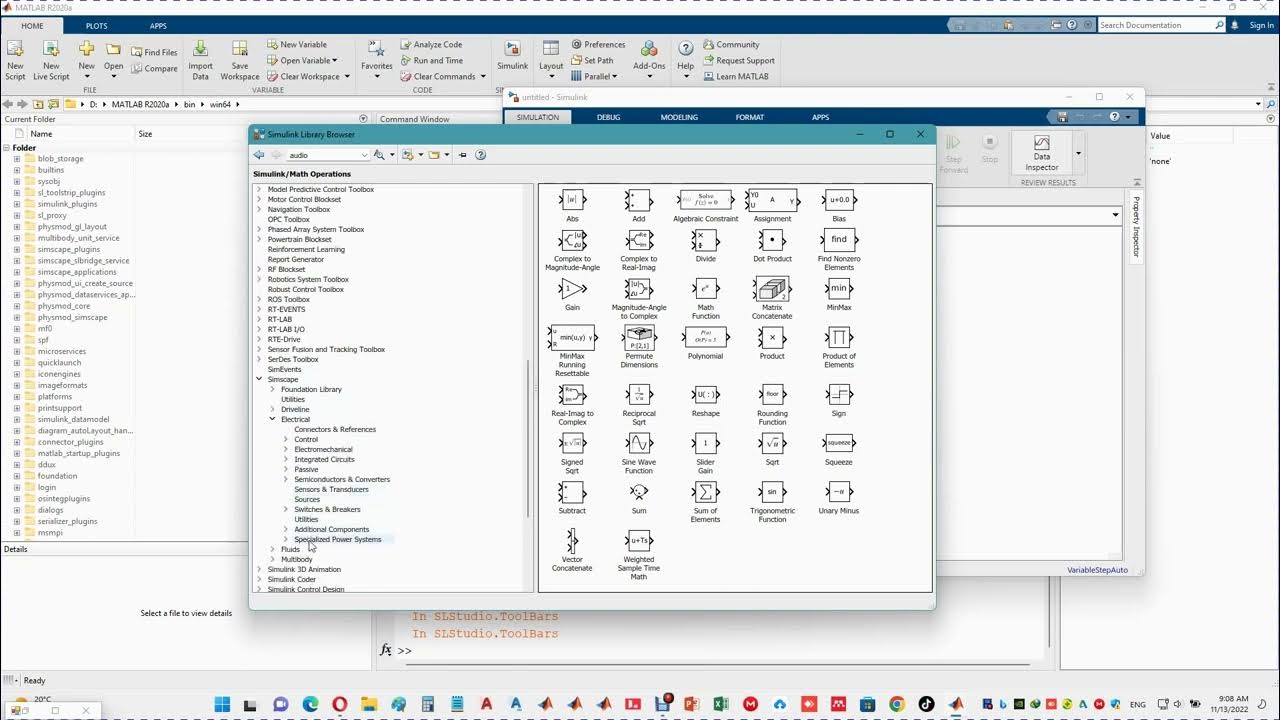
Task: Select the Add block icon
Action: (x=639, y=200)
